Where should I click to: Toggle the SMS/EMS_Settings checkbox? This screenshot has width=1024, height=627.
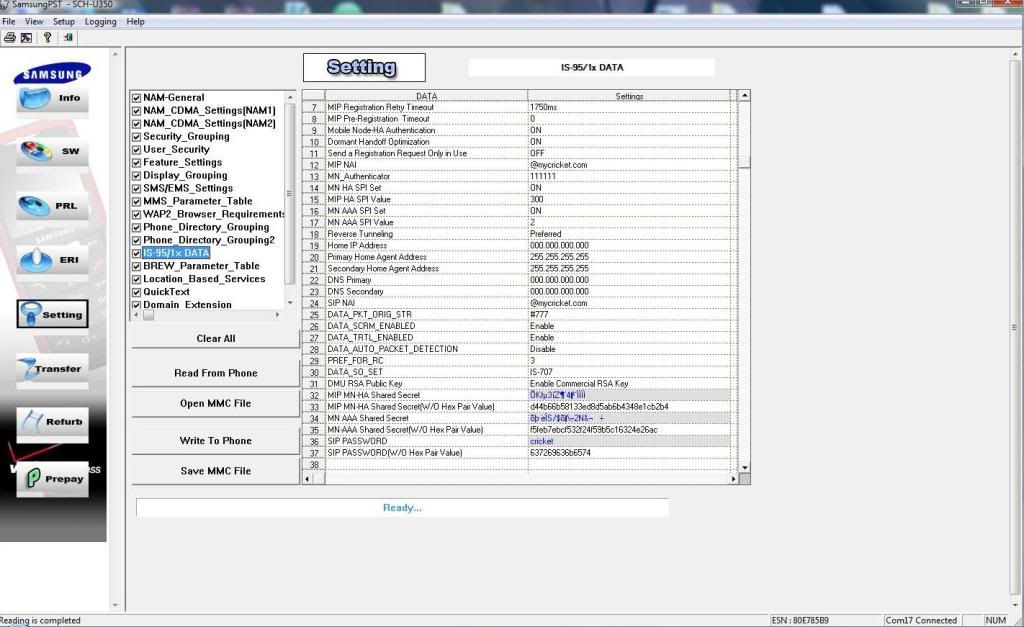[136, 189]
